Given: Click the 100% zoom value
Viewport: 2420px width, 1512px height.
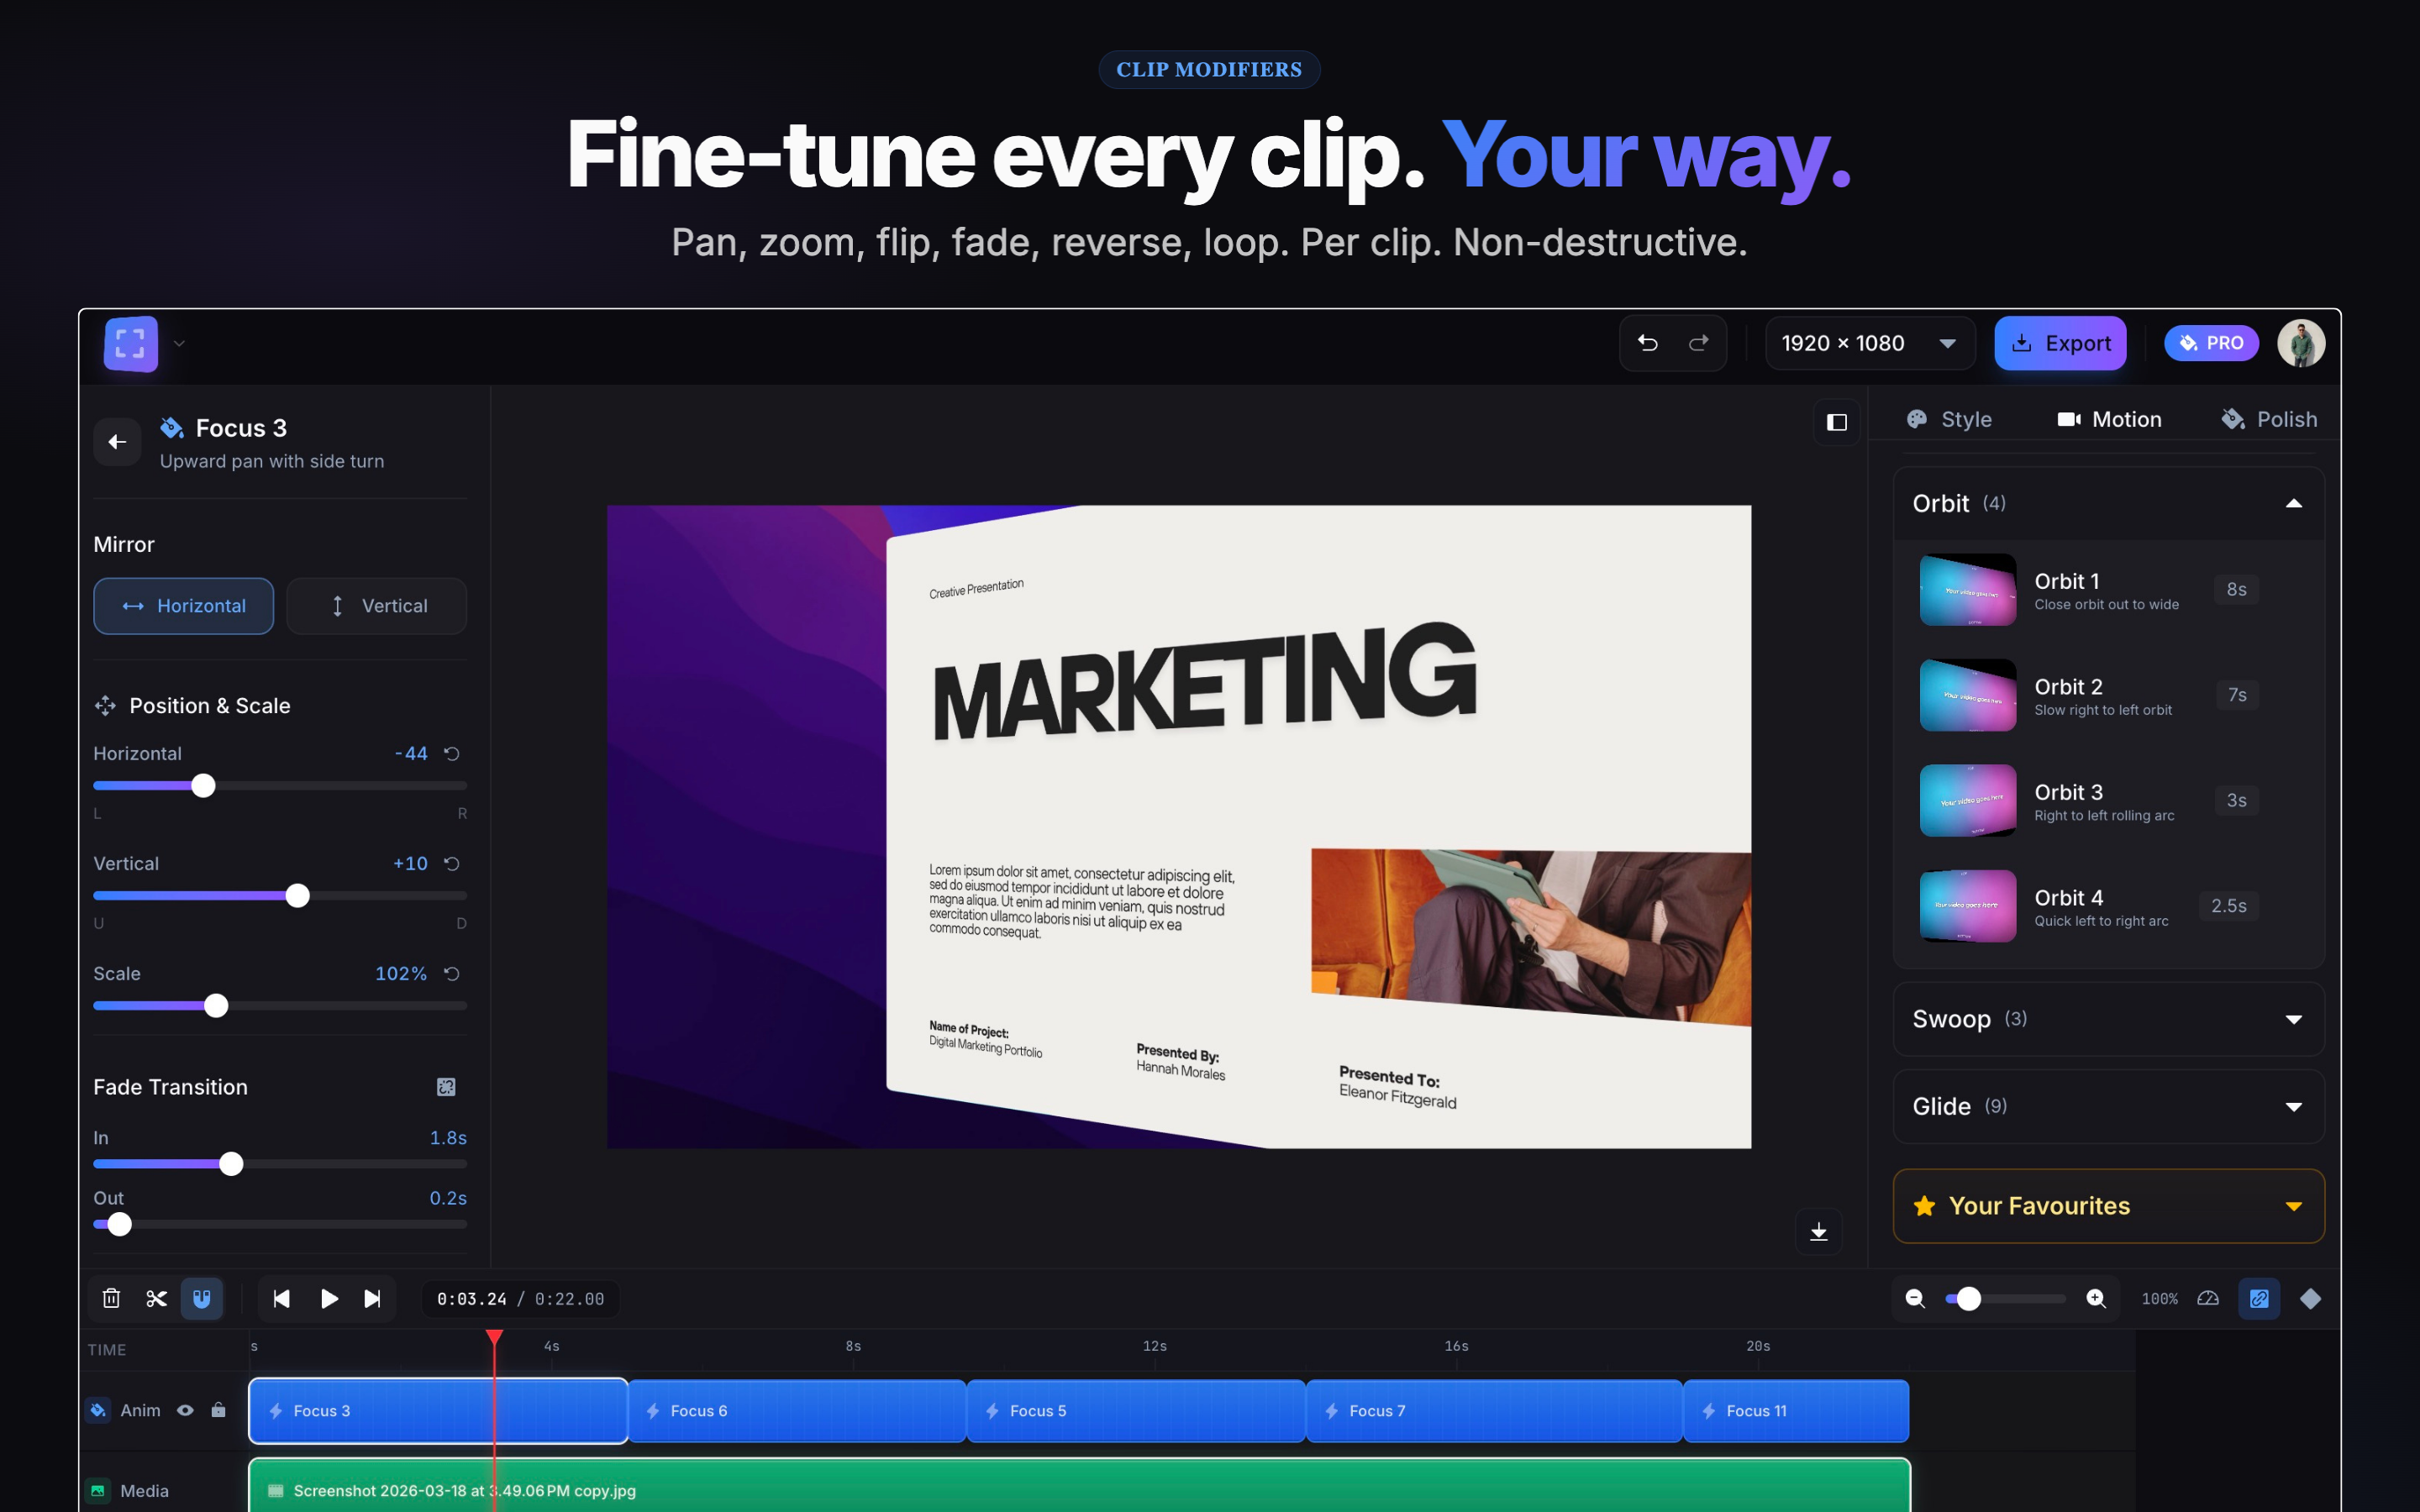Looking at the screenshot, I should [2159, 1299].
